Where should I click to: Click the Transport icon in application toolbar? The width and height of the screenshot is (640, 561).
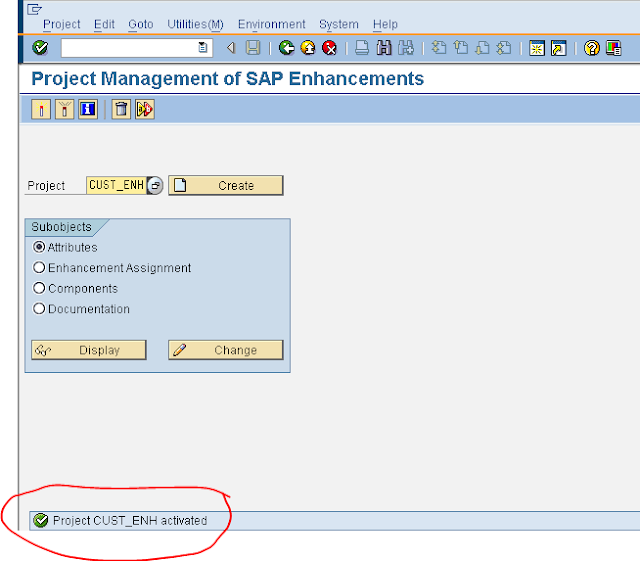pos(145,109)
